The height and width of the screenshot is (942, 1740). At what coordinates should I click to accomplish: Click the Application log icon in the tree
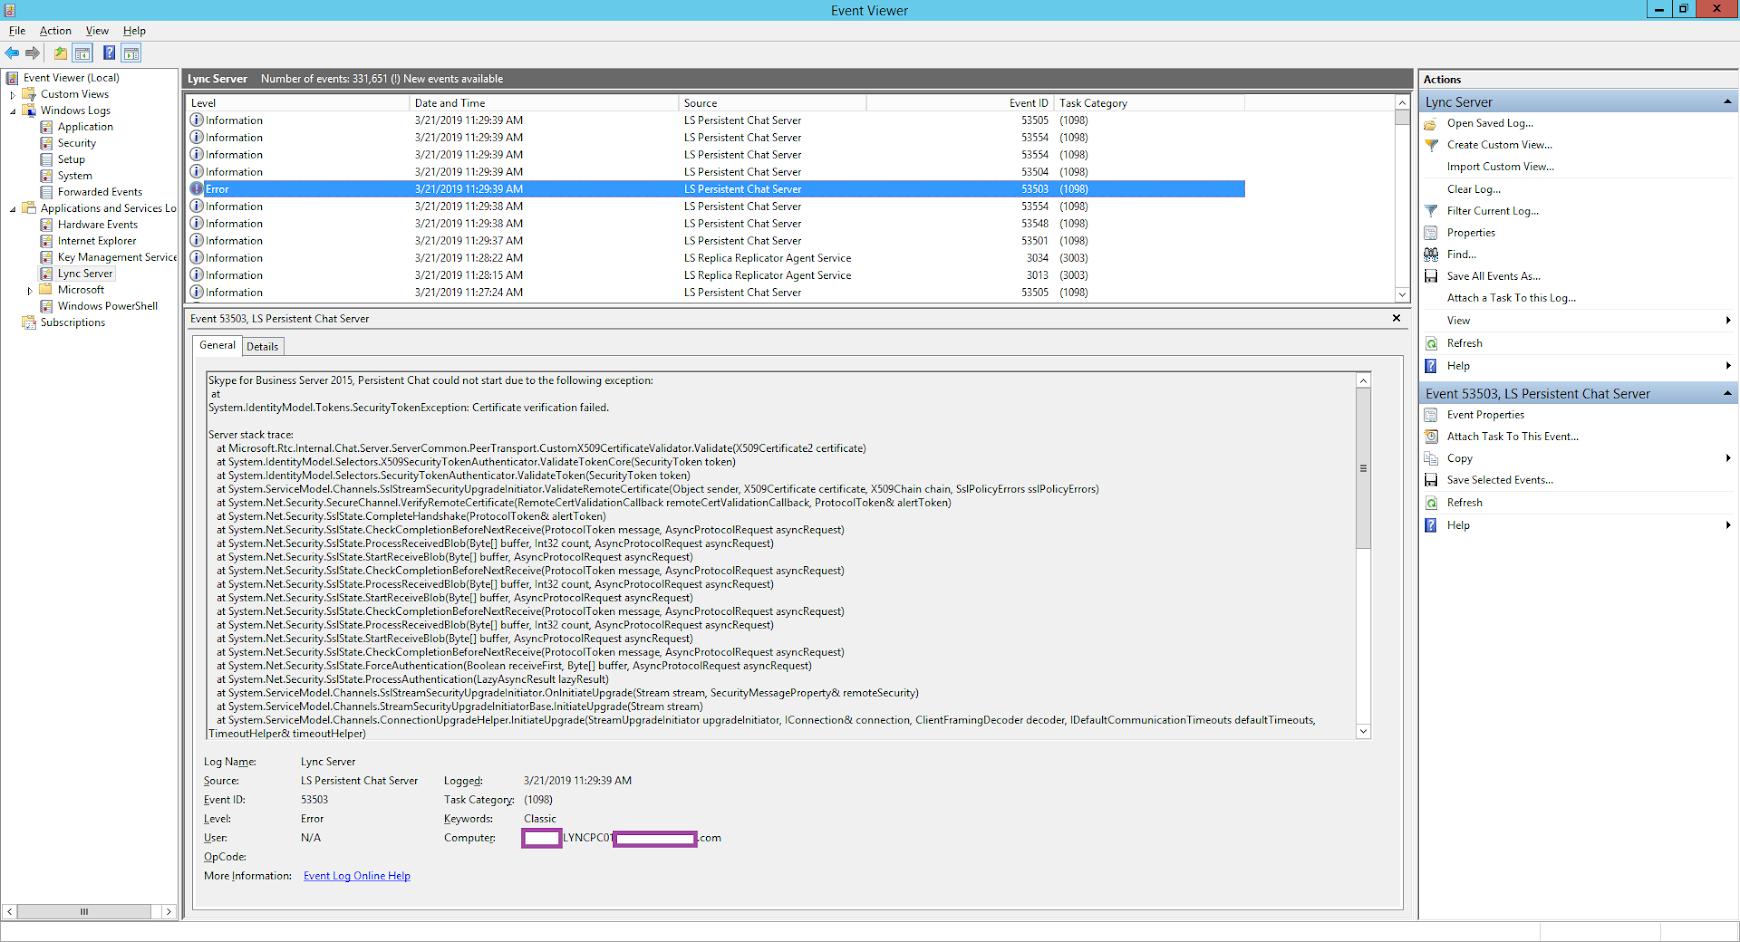coord(47,127)
